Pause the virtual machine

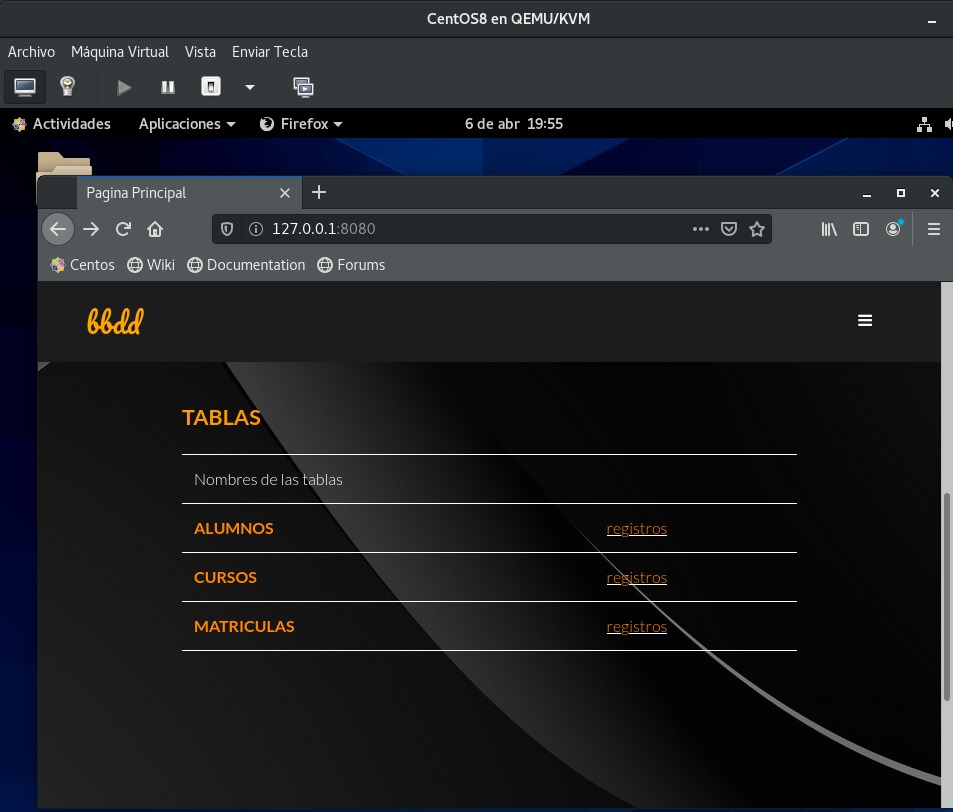pos(168,87)
